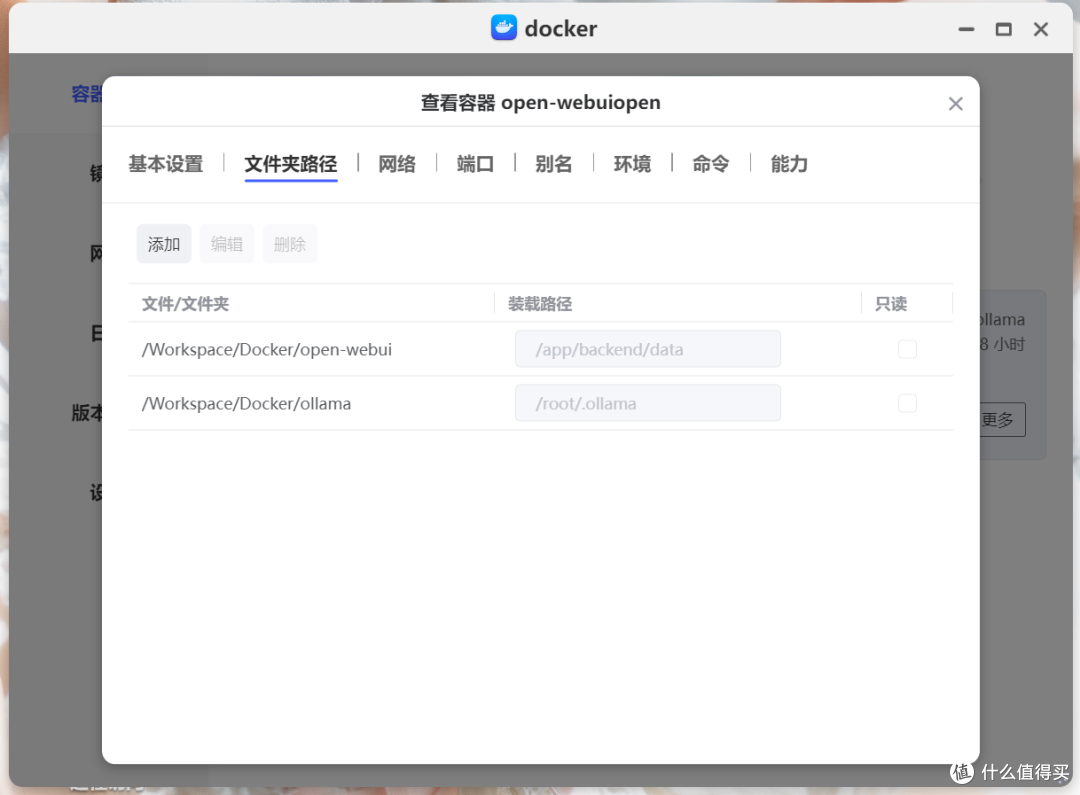Image resolution: width=1080 pixels, height=795 pixels.
Task: Open the 命令 tab
Action: (x=711, y=164)
